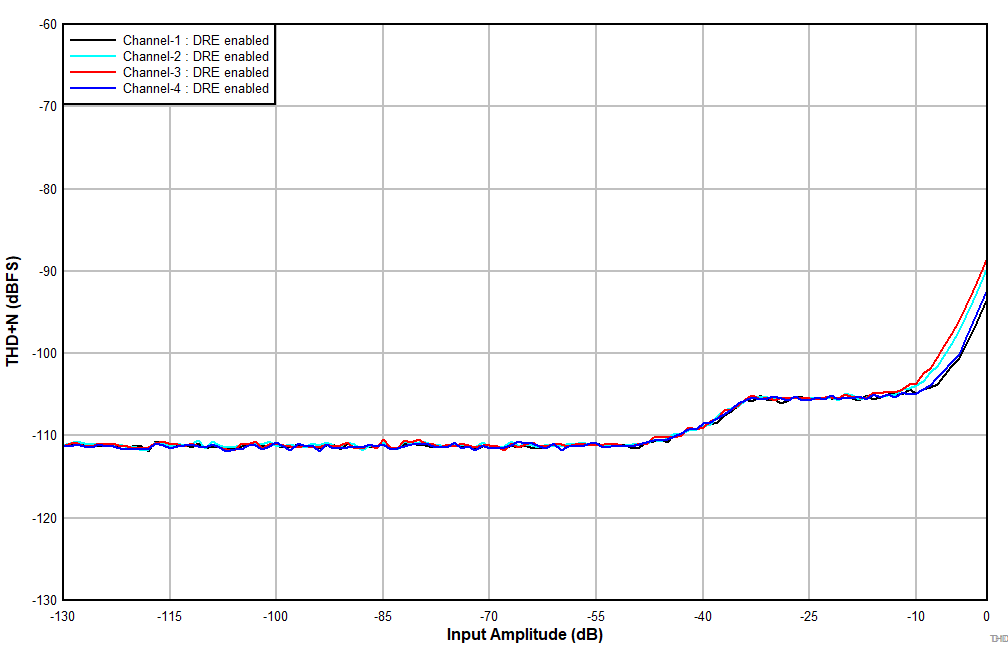1008x652 pixels.
Task: Expand the legend box in the top-left corner
Action: tap(170, 64)
